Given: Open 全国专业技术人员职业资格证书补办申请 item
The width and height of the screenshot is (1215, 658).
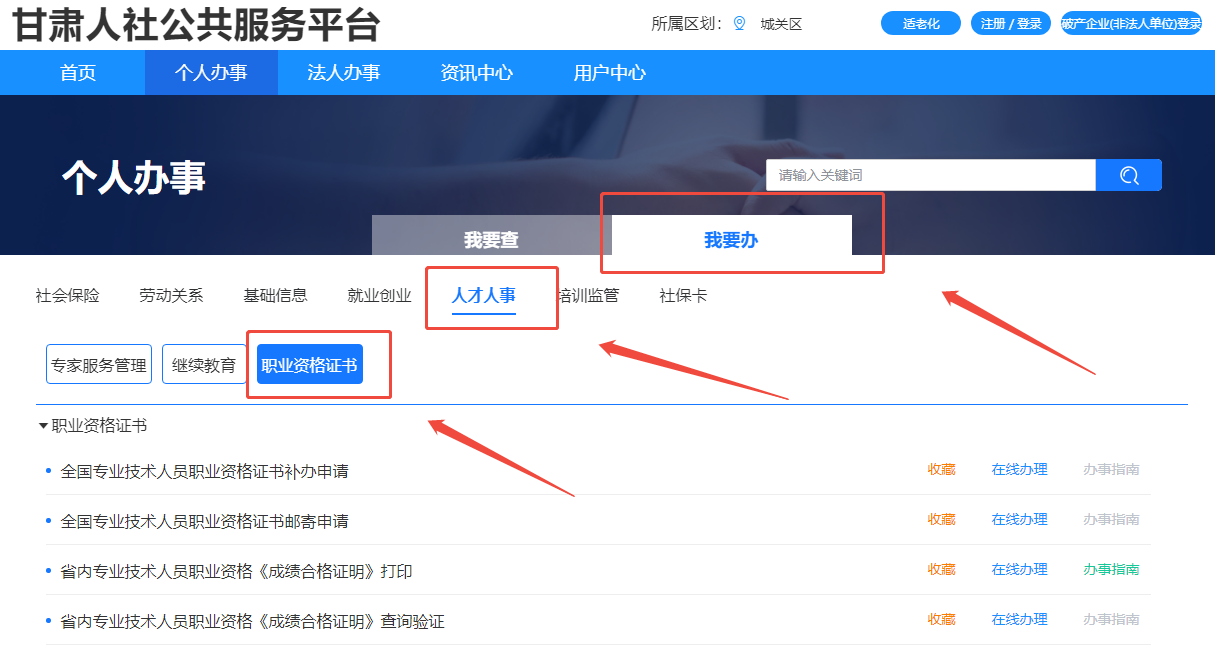Looking at the screenshot, I should tap(205, 471).
